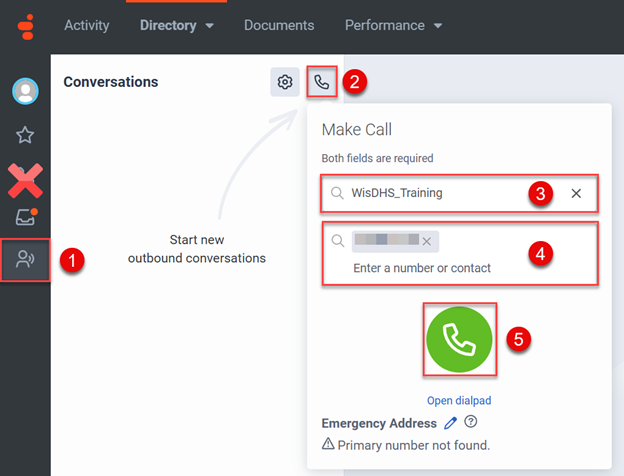
Task: Expand the Directory dropdown
Action: 177,25
